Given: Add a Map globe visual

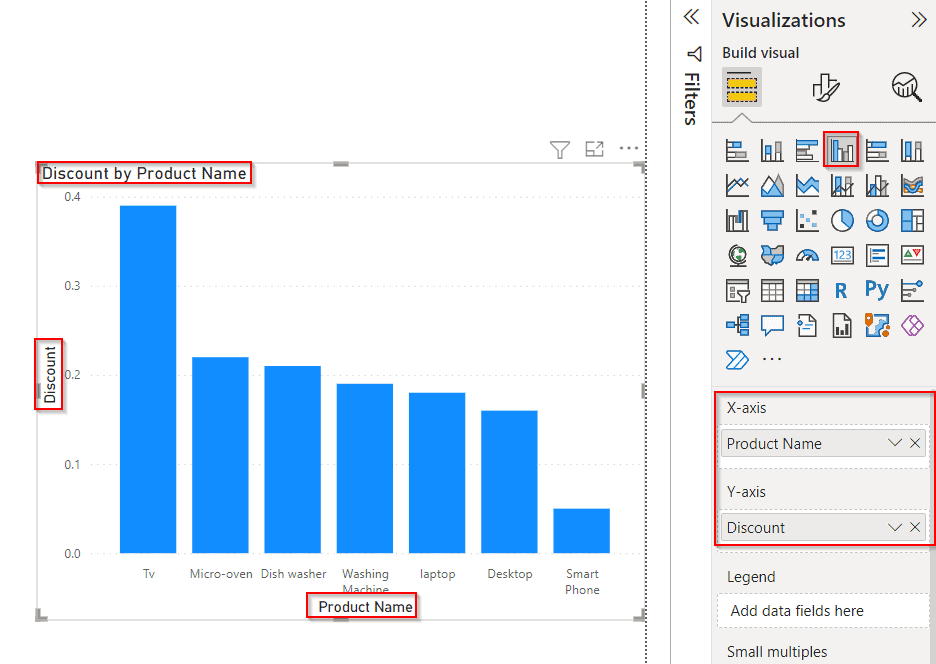Looking at the screenshot, I should click(x=737, y=256).
